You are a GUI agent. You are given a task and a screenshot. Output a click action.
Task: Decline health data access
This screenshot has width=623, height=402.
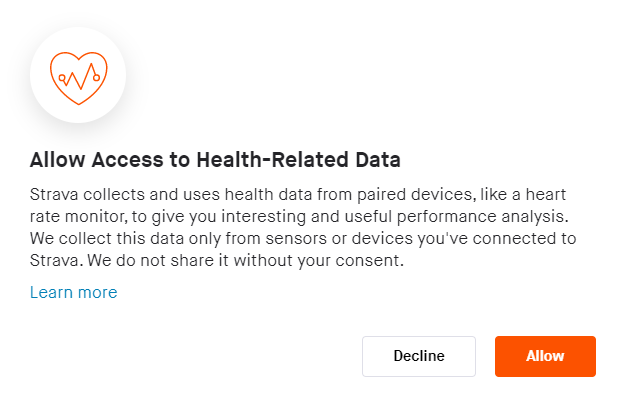[419, 356]
